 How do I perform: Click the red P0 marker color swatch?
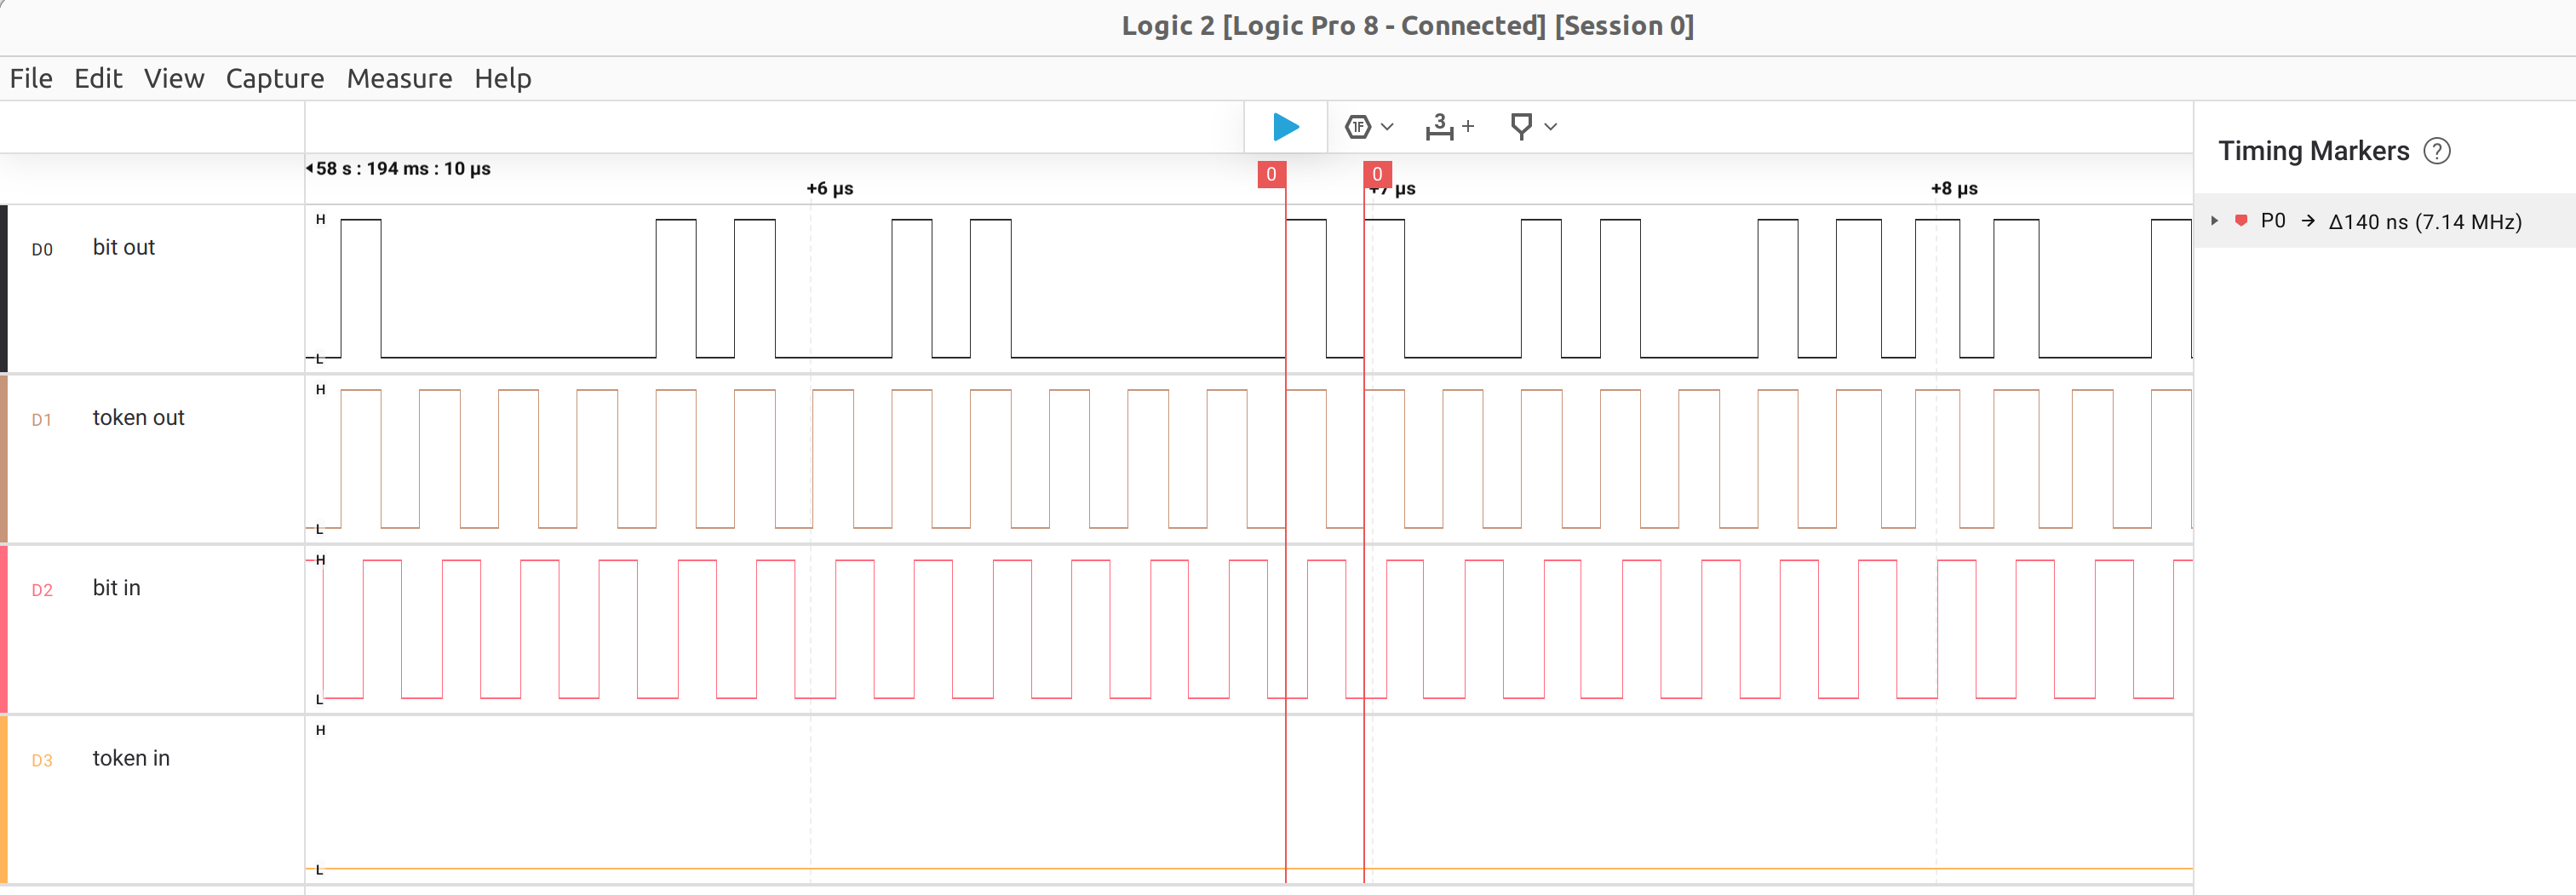point(2242,221)
